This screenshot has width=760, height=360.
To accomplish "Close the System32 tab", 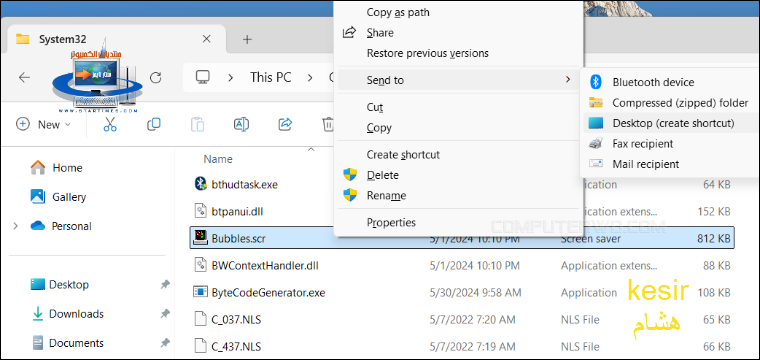I will coord(206,39).
